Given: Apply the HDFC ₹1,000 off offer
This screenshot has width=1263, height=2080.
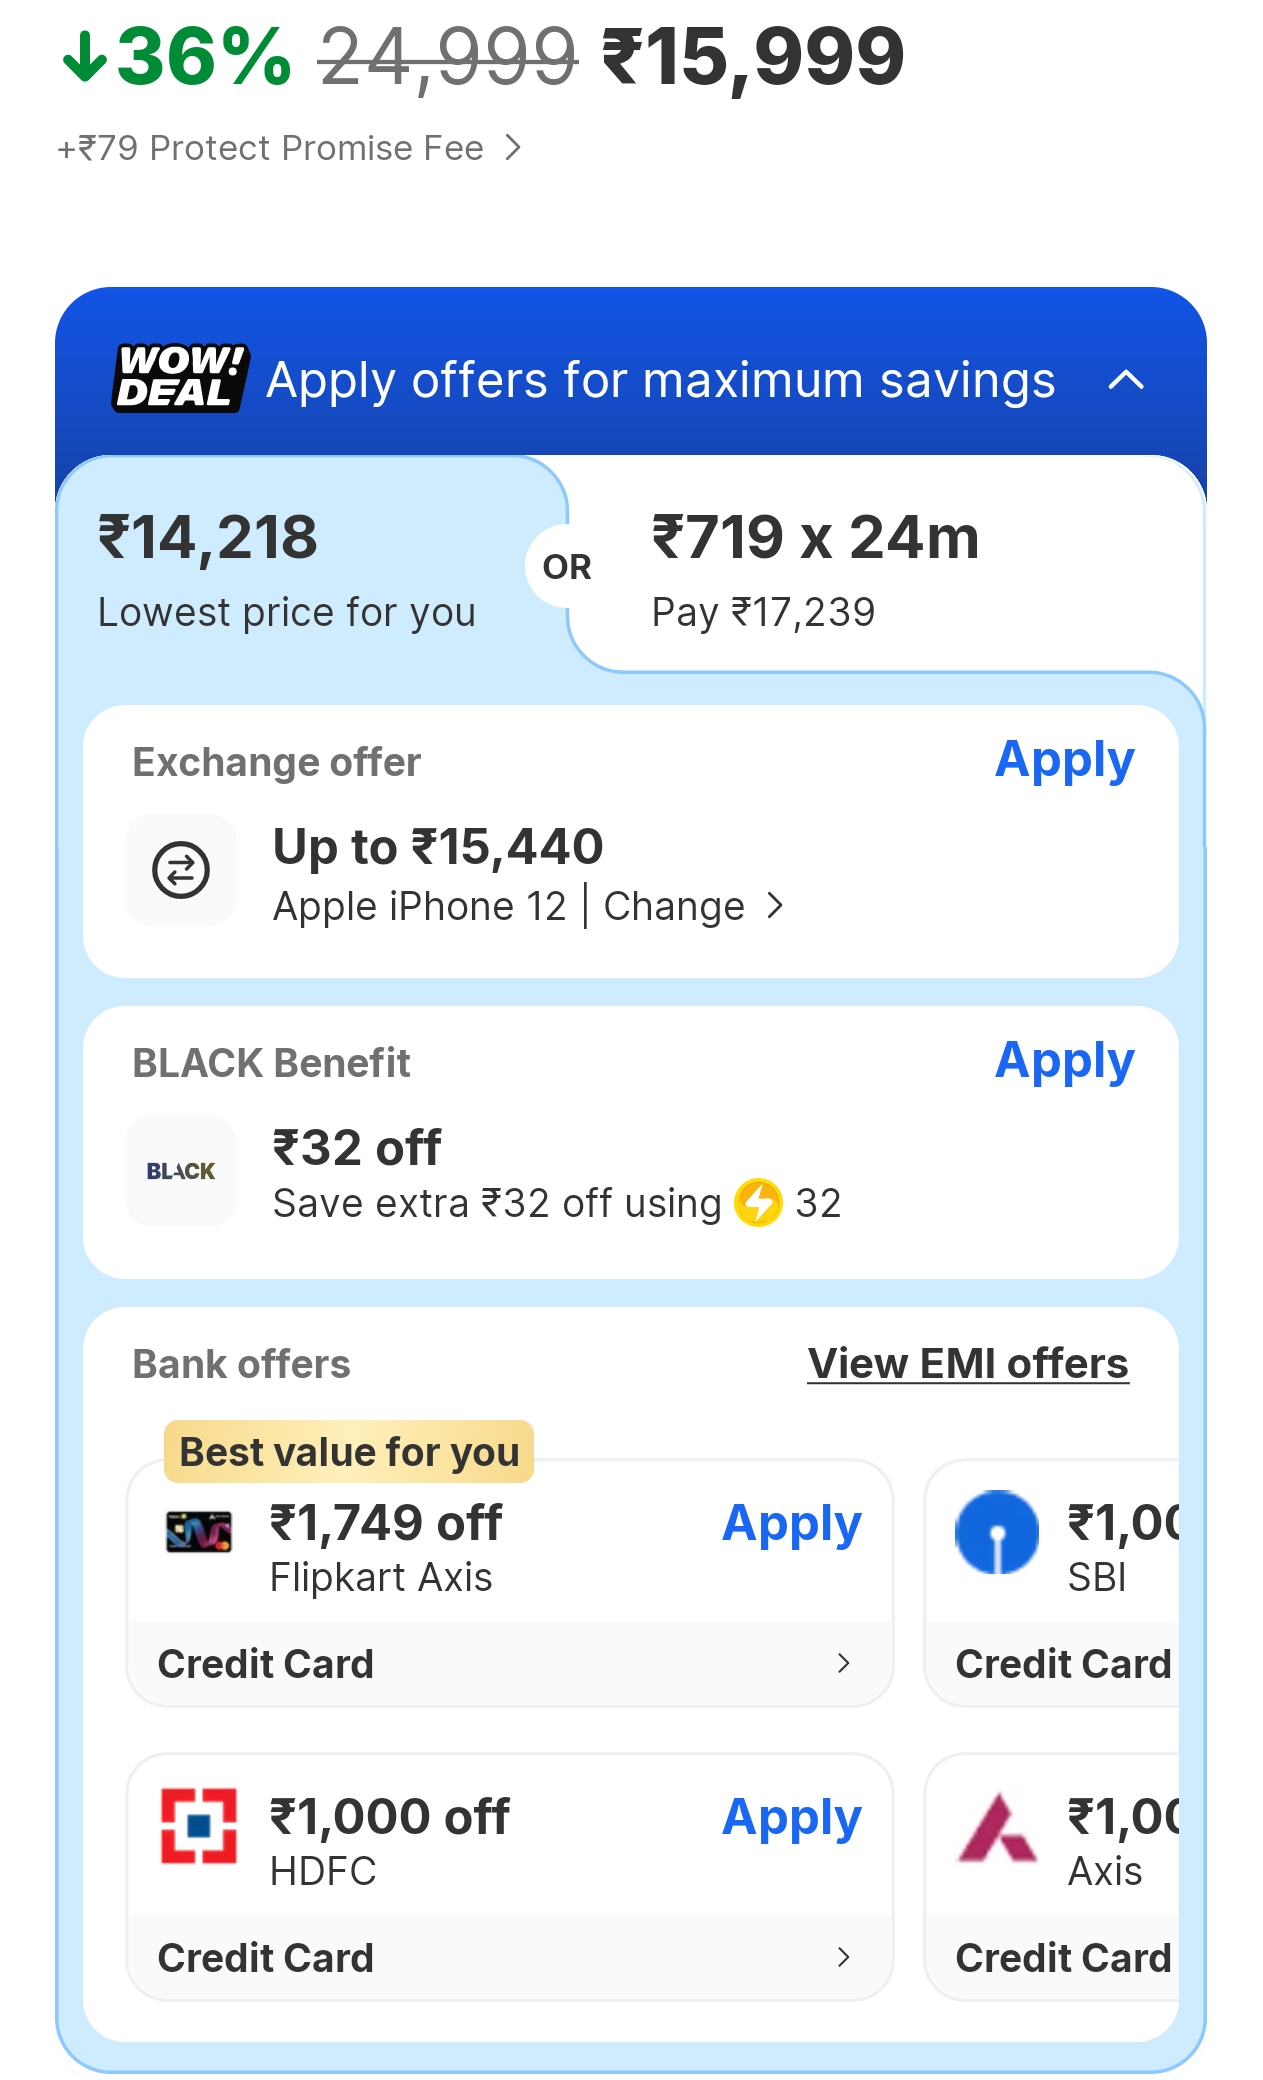Looking at the screenshot, I should [791, 1818].
